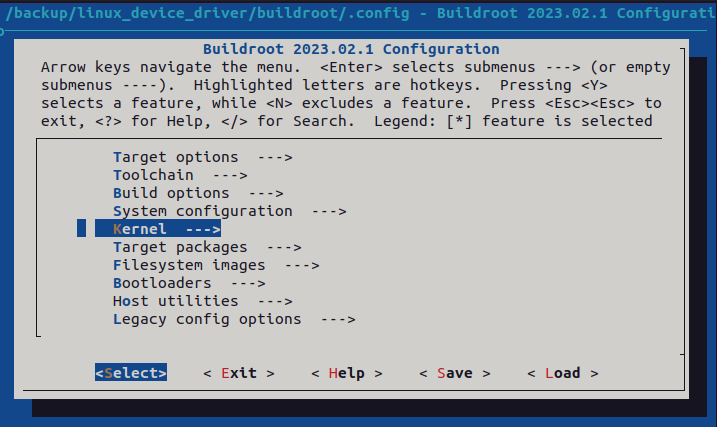717x427 pixels.
Task: Open the Target packages submenu
Action: point(207,247)
